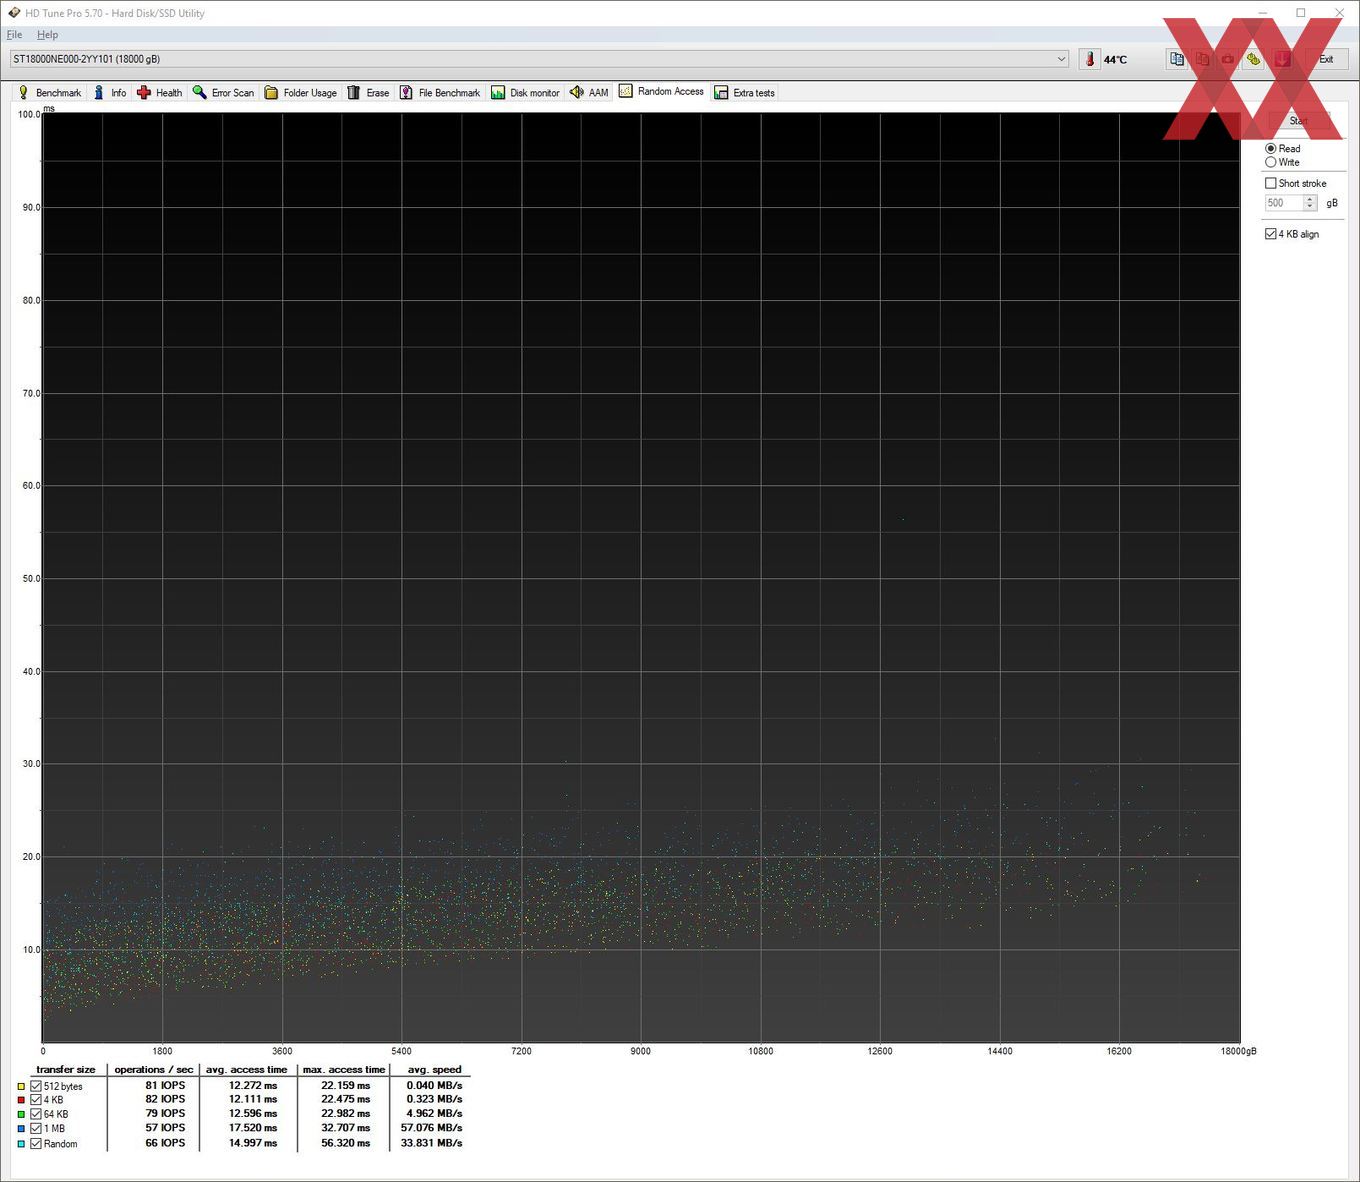Click the Erase trash can icon
The image size is (1360, 1182).
[x=353, y=93]
